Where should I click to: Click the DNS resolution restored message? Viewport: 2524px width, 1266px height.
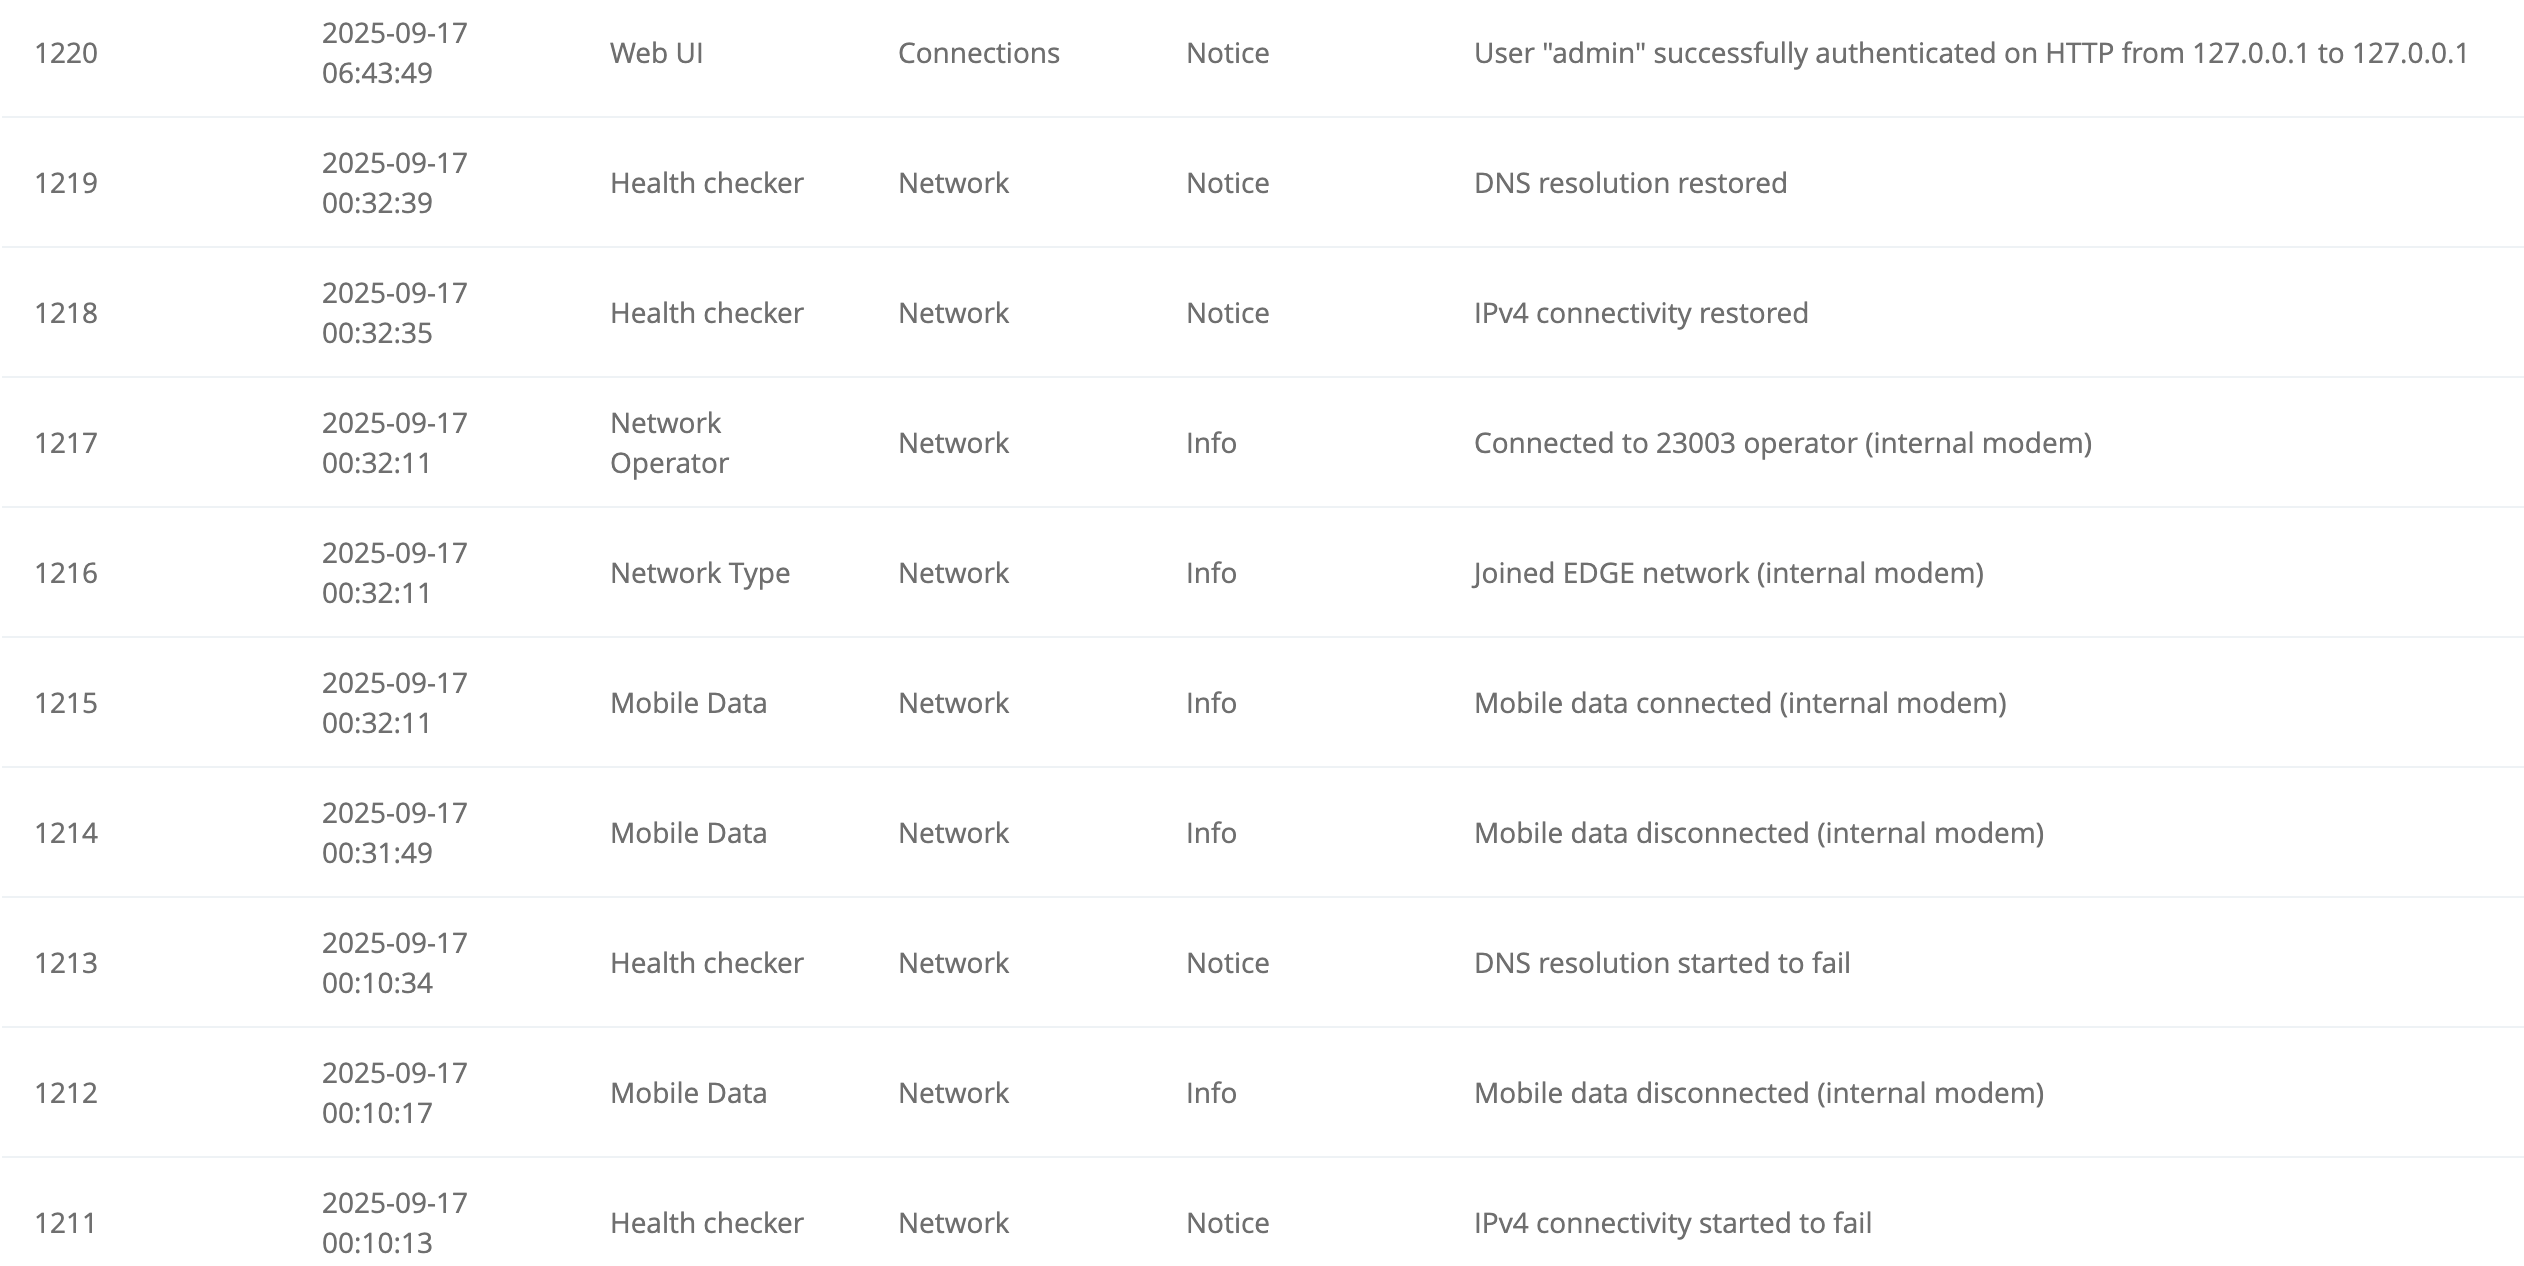coord(1630,183)
